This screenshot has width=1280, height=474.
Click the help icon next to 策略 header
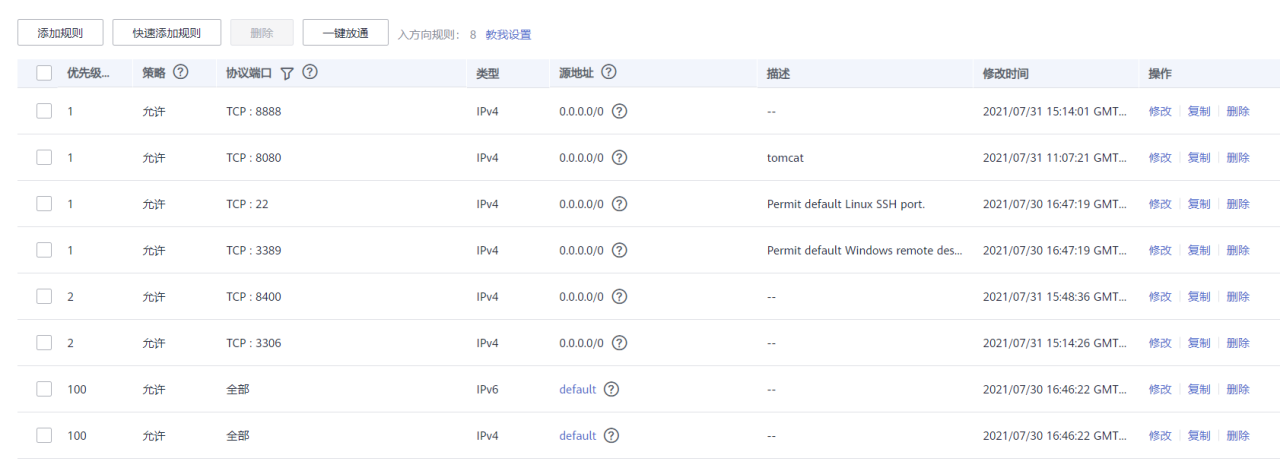(181, 73)
